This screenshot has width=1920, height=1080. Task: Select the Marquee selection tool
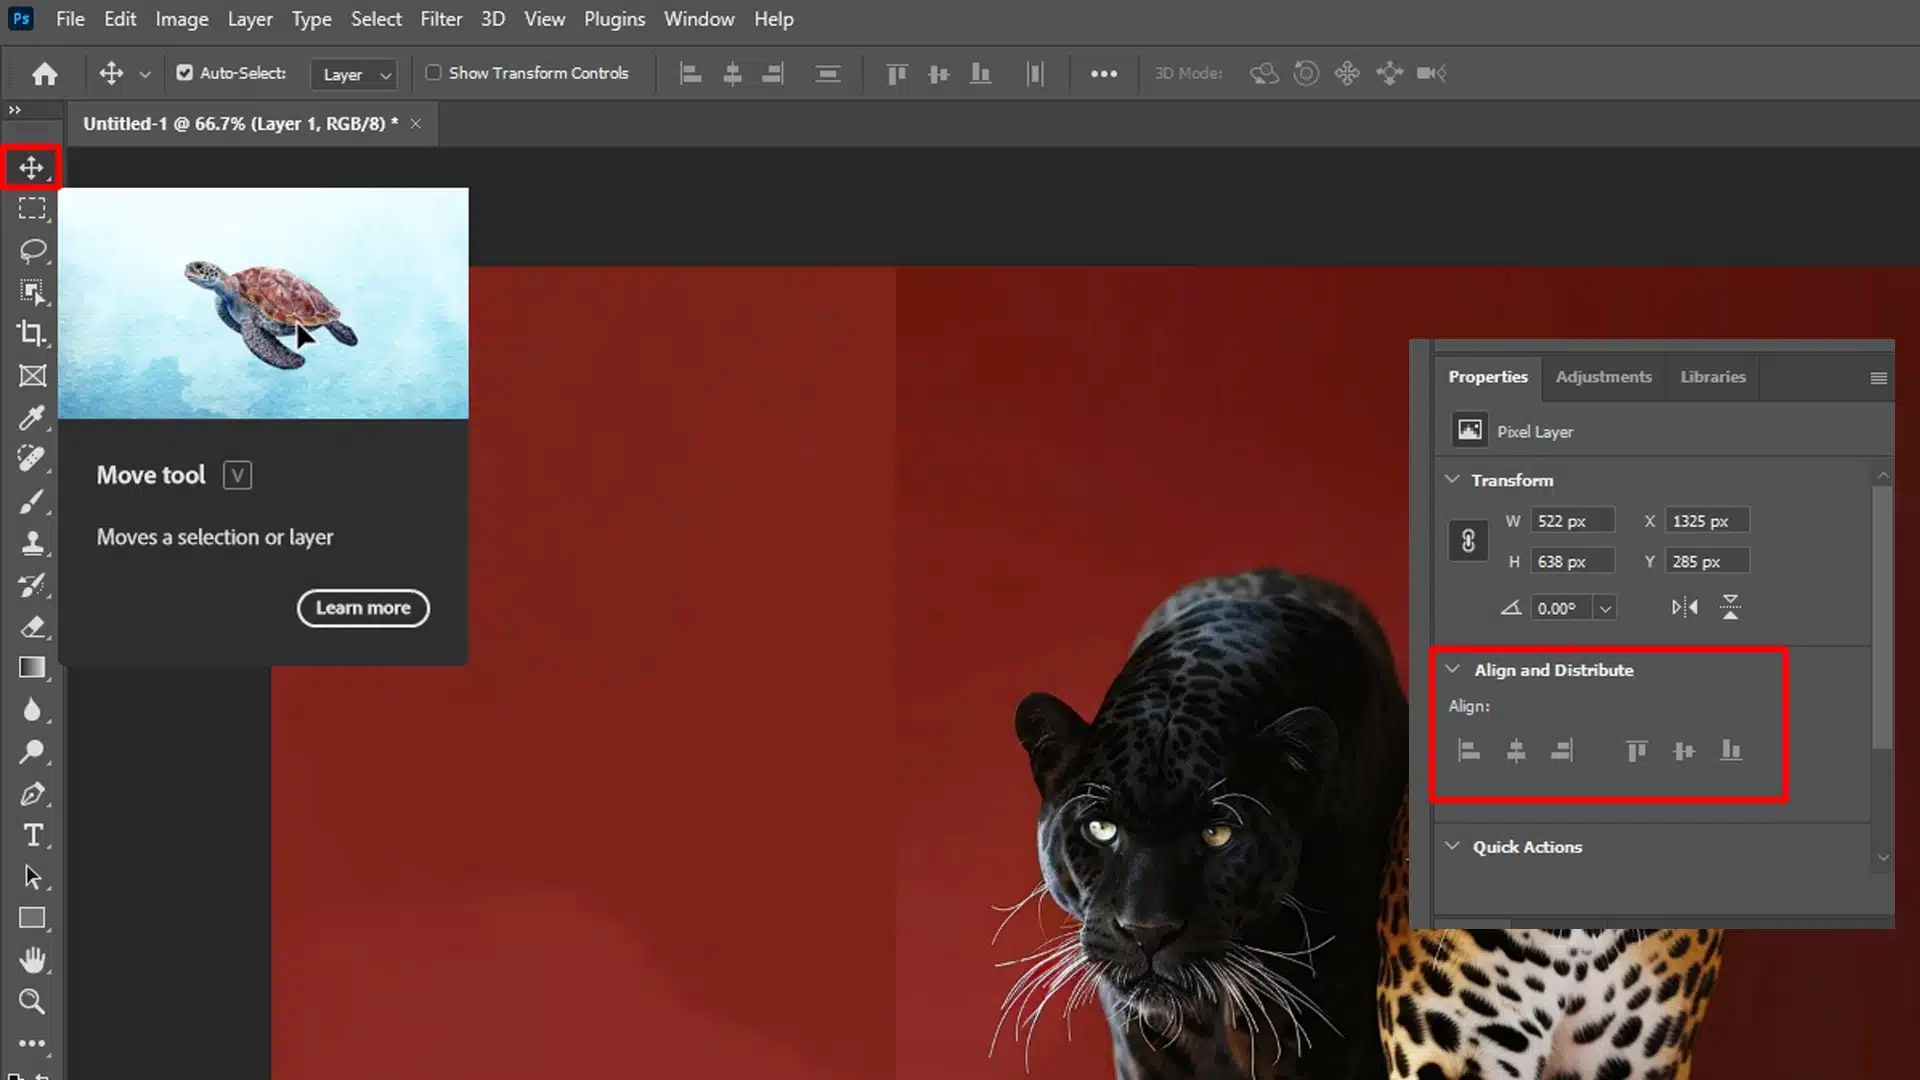tap(33, 208)
